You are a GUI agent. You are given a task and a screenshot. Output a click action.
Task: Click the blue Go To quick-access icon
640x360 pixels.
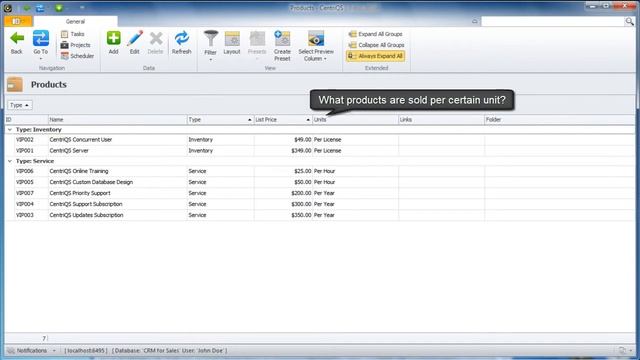(x=40, y=8)
